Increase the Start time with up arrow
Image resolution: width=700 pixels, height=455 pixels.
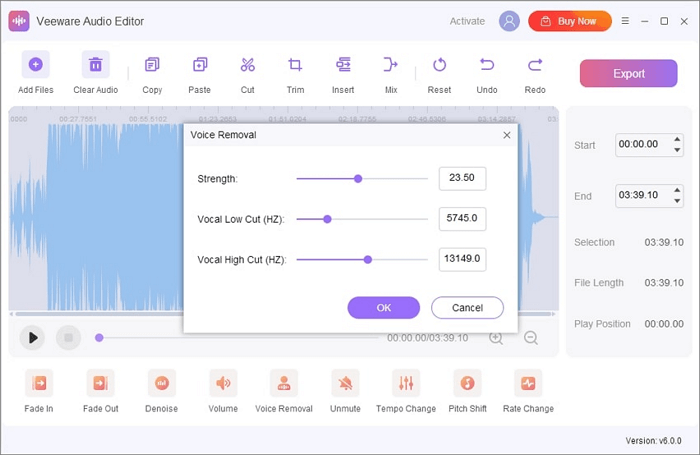677,139
